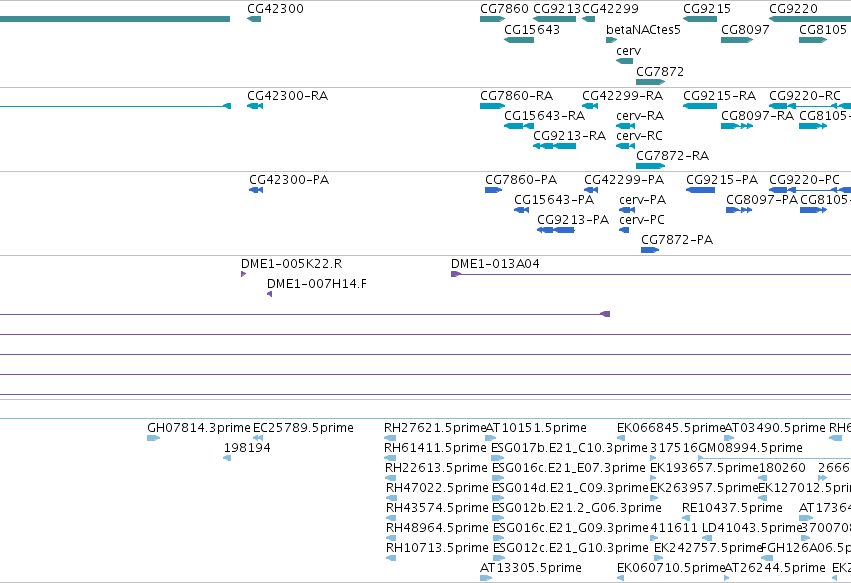Click the EK066845.5prime EST
Screen dimensions: 851x583
621,438
